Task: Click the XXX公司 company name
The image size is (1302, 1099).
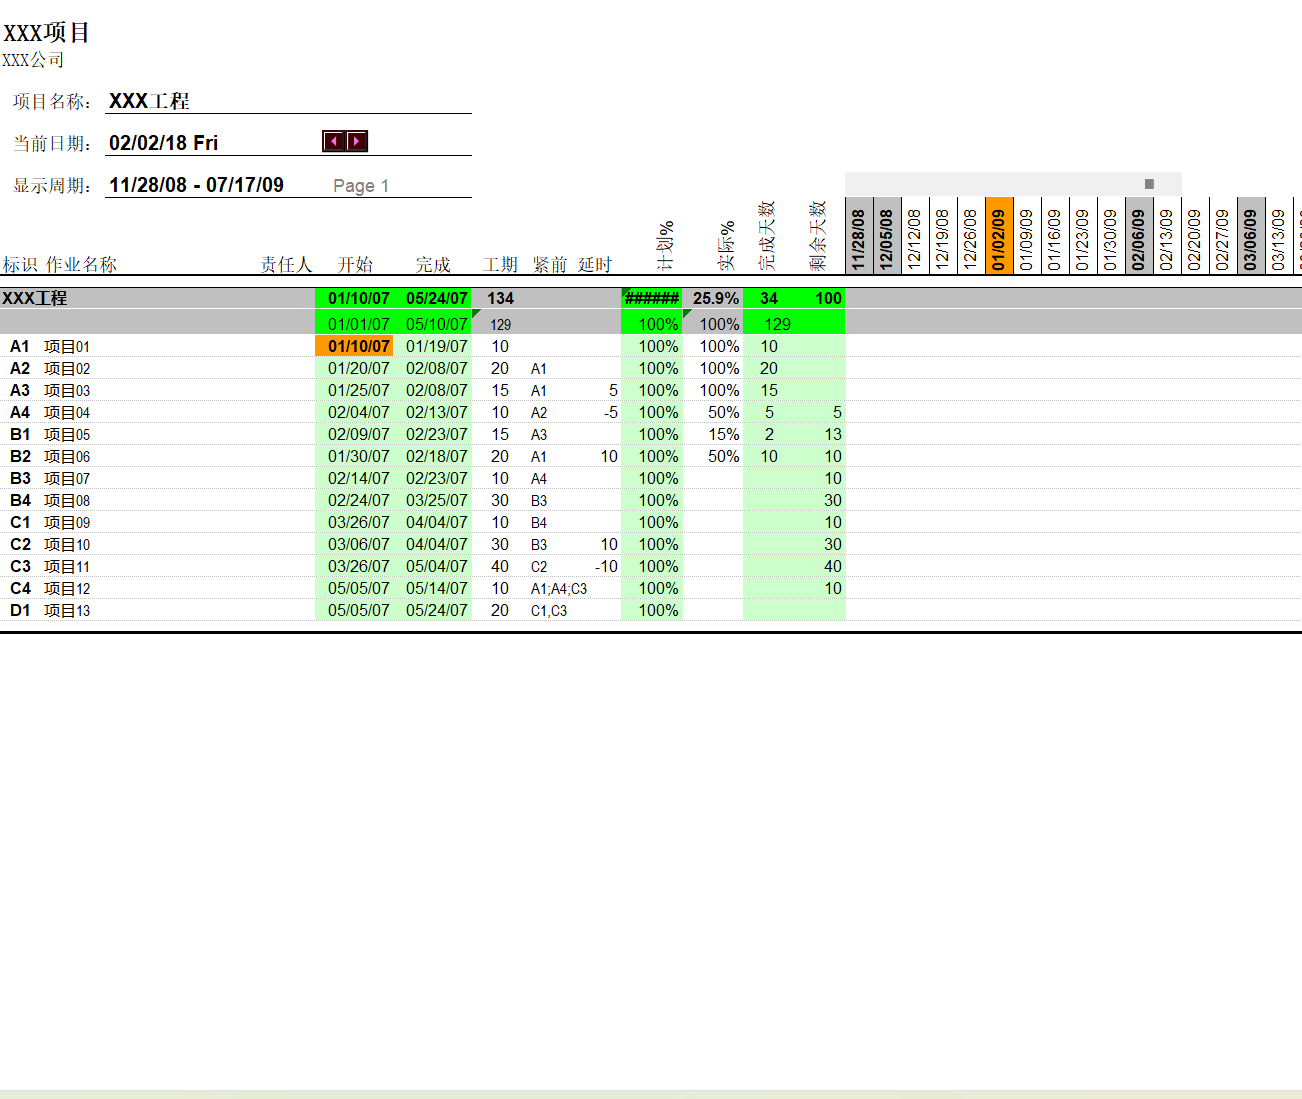Action: coord(33,60)
